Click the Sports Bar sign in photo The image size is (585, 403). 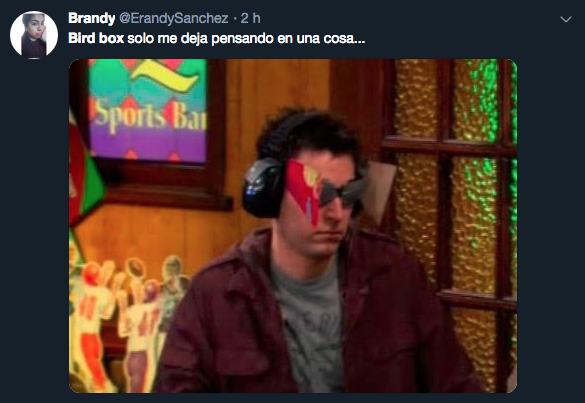(147, 110)
